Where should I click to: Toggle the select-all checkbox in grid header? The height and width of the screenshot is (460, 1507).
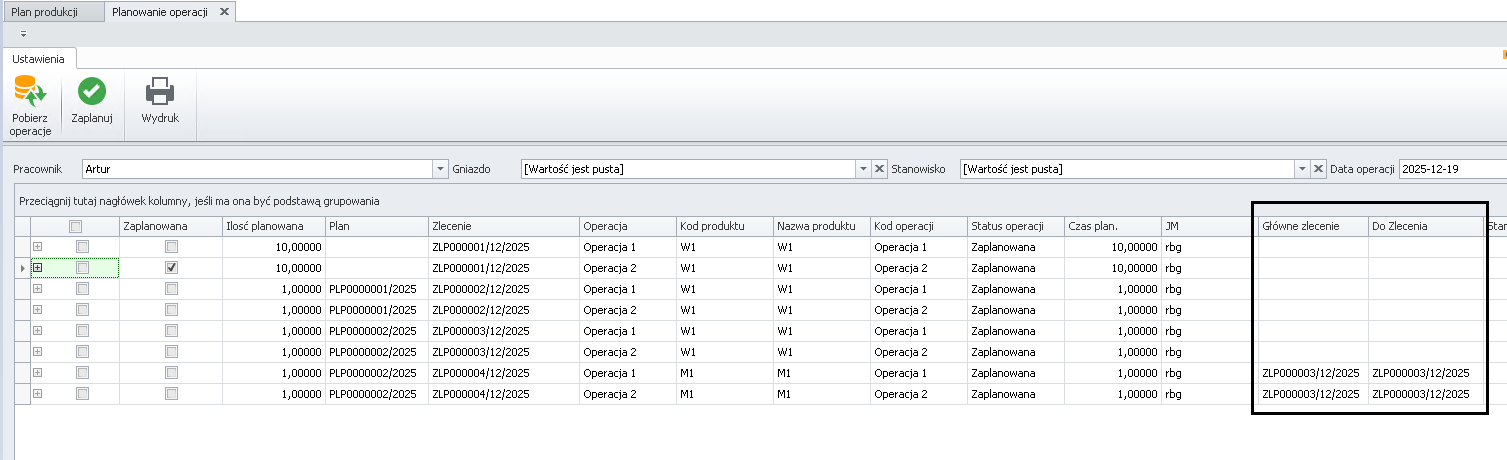[75, 226]
